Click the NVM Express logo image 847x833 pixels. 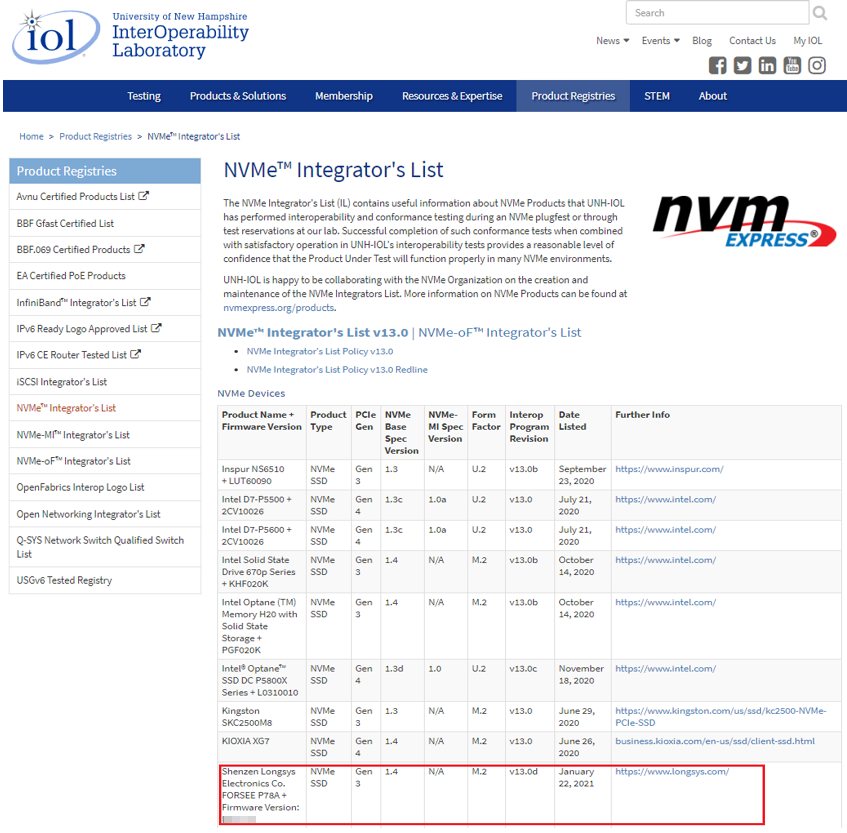click(x=744, y=221)
